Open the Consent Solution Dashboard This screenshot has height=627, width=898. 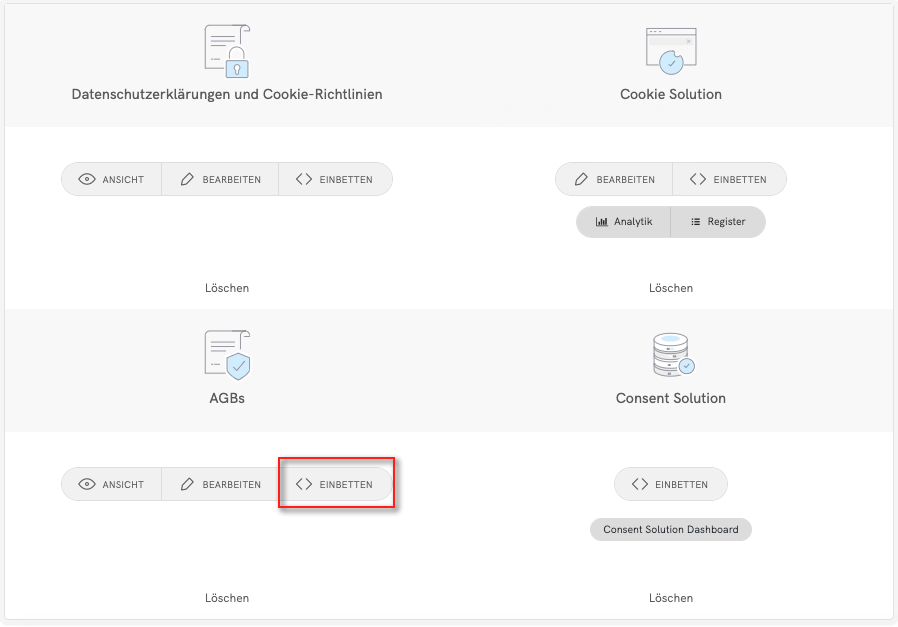(670, 529)
